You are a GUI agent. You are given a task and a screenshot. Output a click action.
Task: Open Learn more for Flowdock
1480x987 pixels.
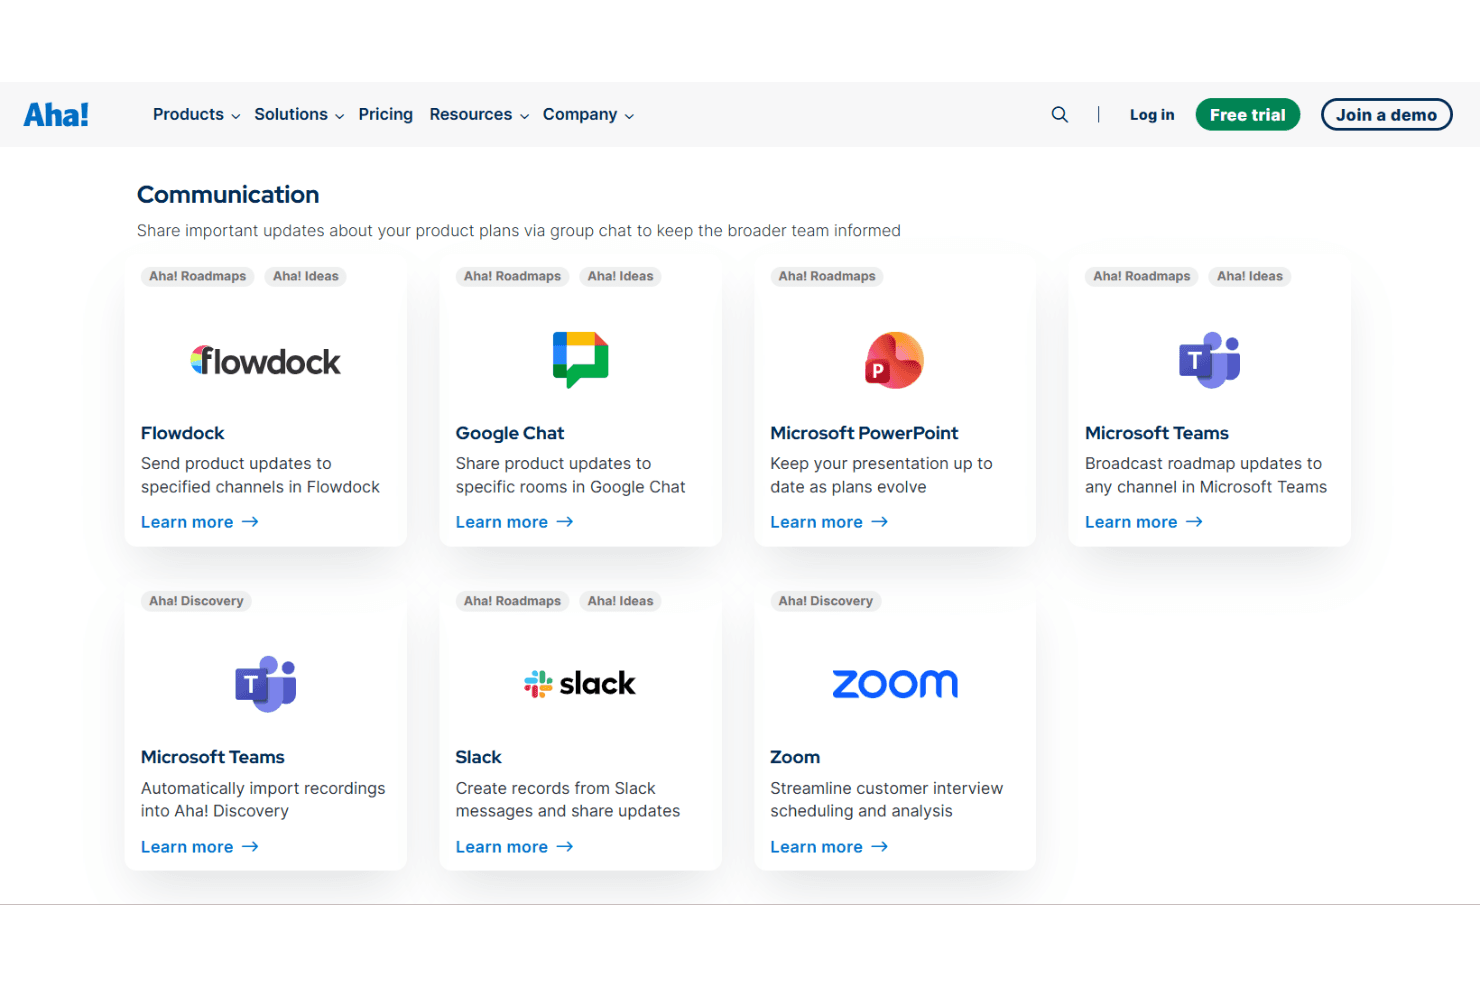pyautogui.click(x=200, y=522)
